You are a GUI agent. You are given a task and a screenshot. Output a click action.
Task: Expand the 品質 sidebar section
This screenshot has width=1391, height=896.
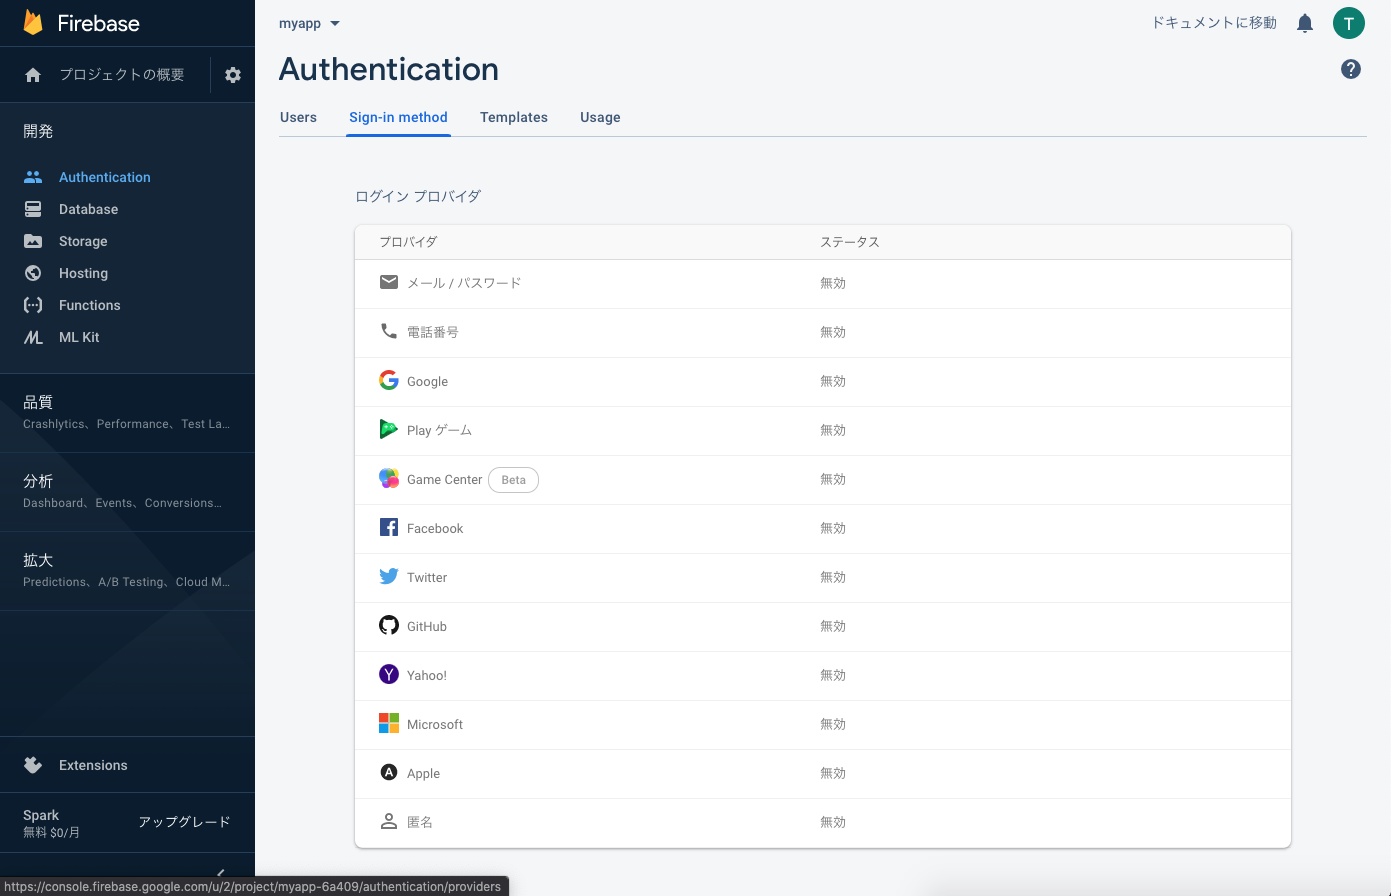pyautogui.click(x=127, y=412)
